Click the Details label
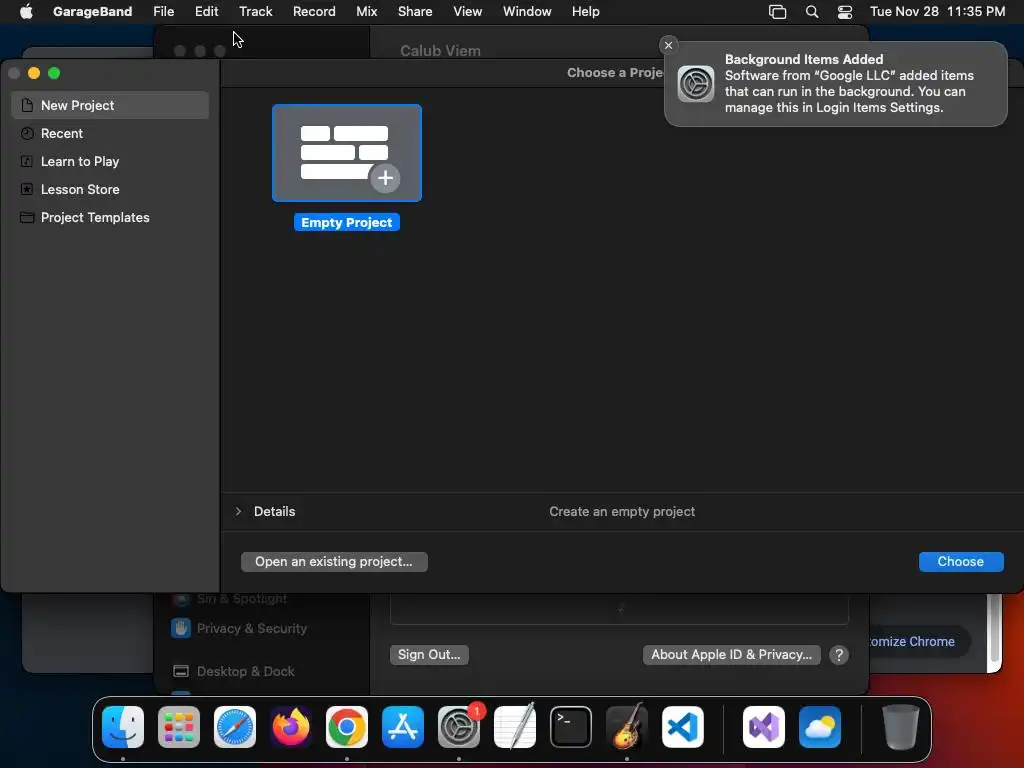Image resolution: width=1024 pixels, height=768 pixels. (274, 511)
